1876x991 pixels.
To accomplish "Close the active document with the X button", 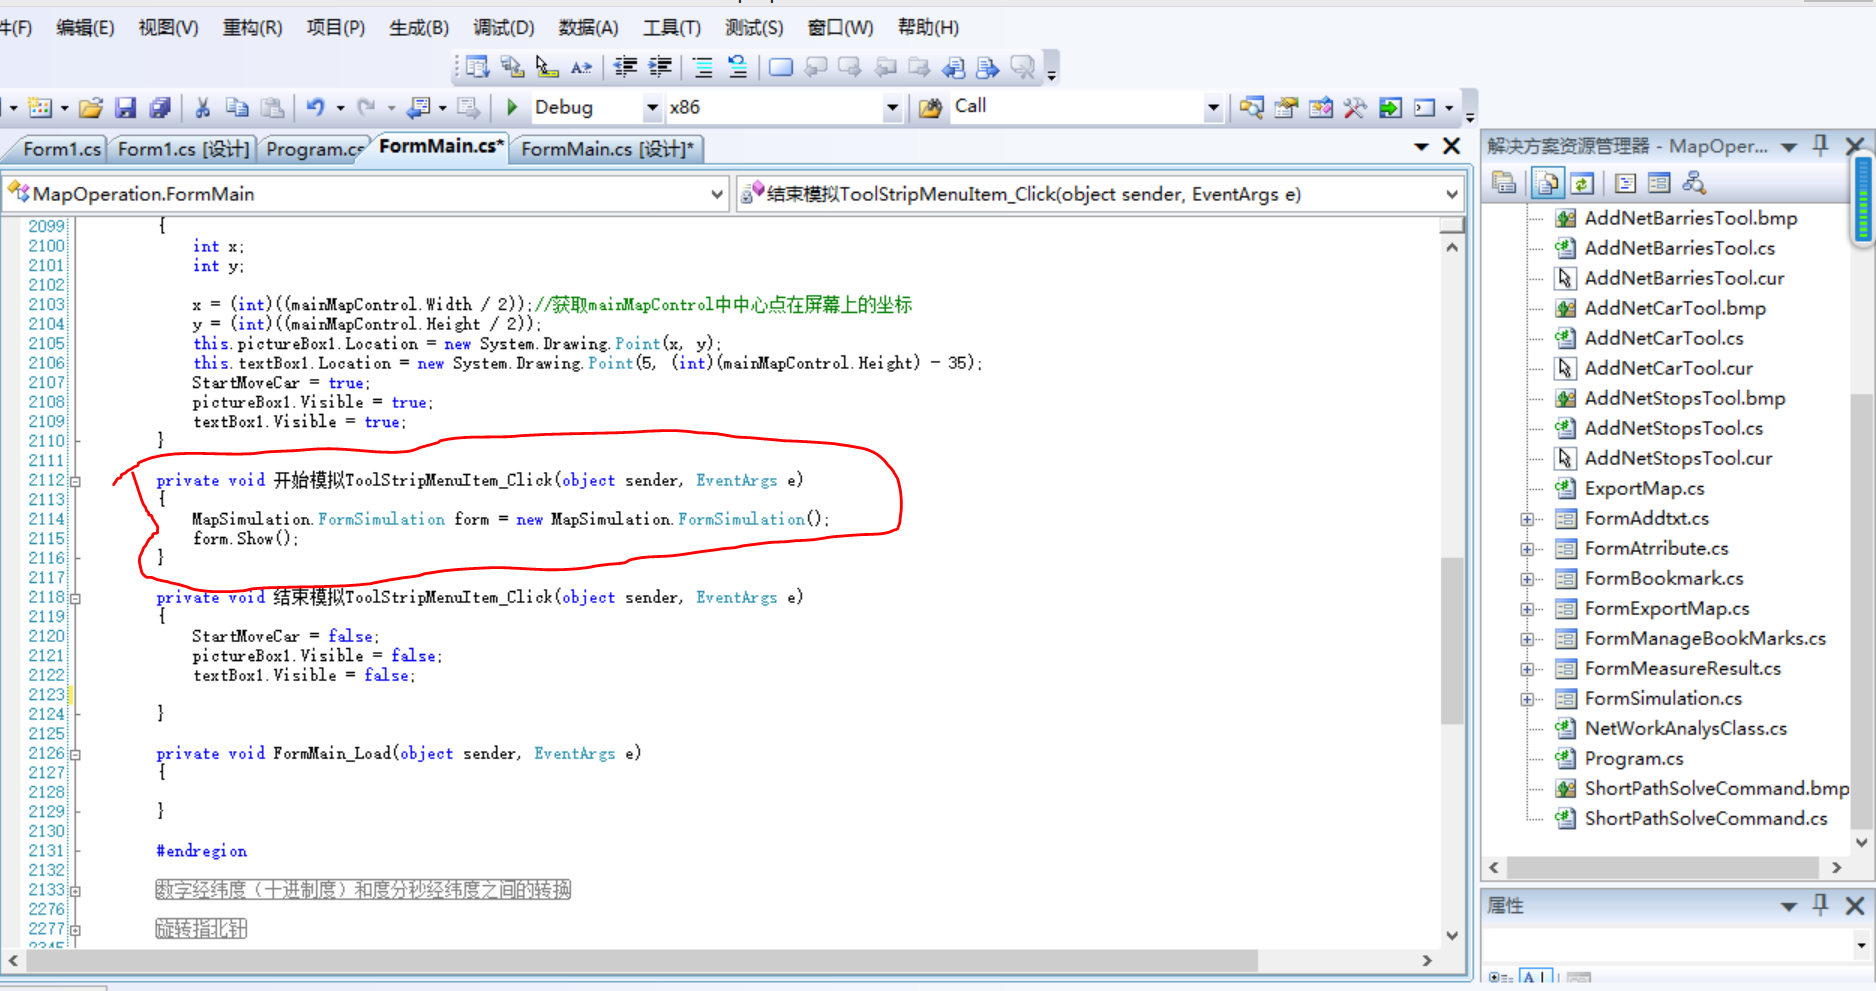I will coord(1452,147).
